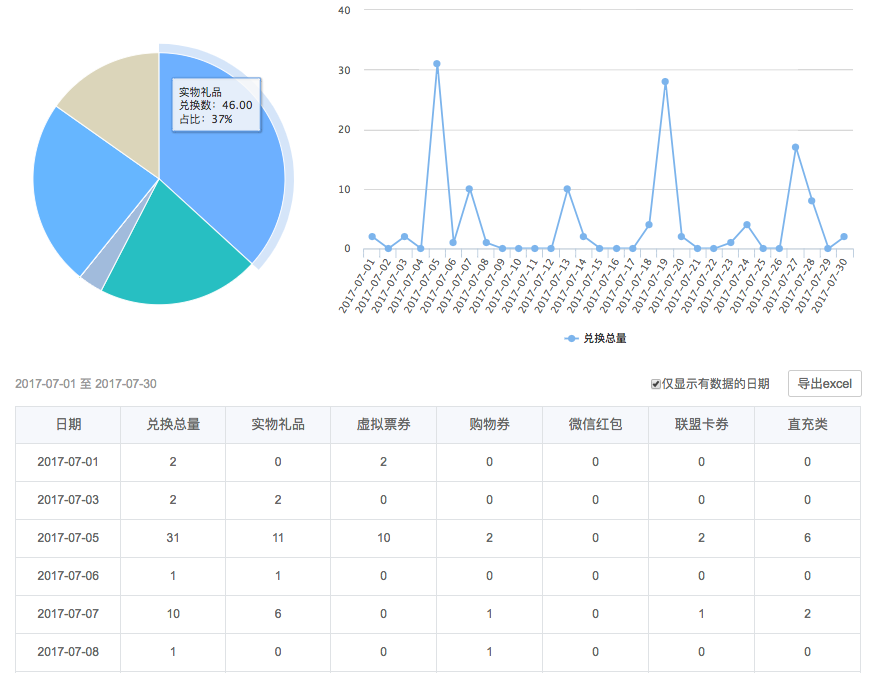Click the peak data point for 2017-07-05

[437, 64]
